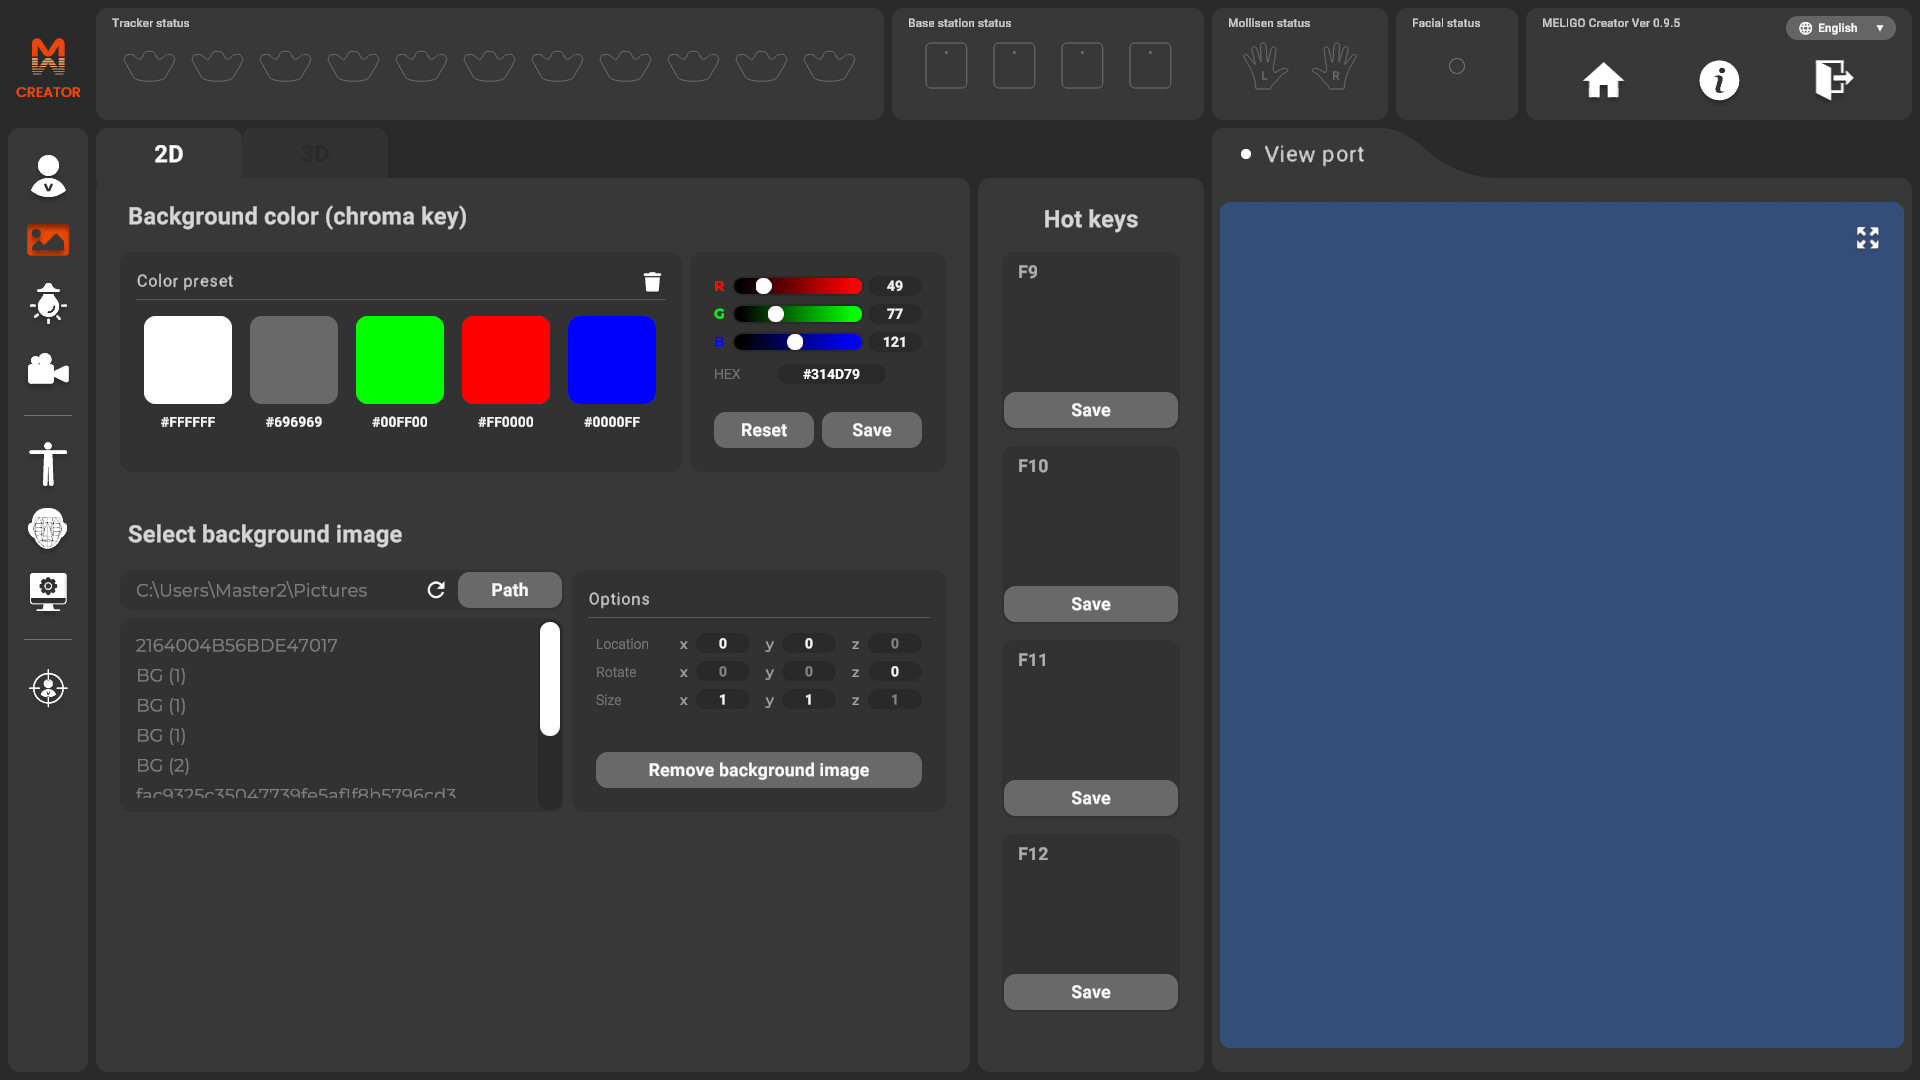Select the lighting settings icon
The image size is (1920, 1080).
coord(47,304)
